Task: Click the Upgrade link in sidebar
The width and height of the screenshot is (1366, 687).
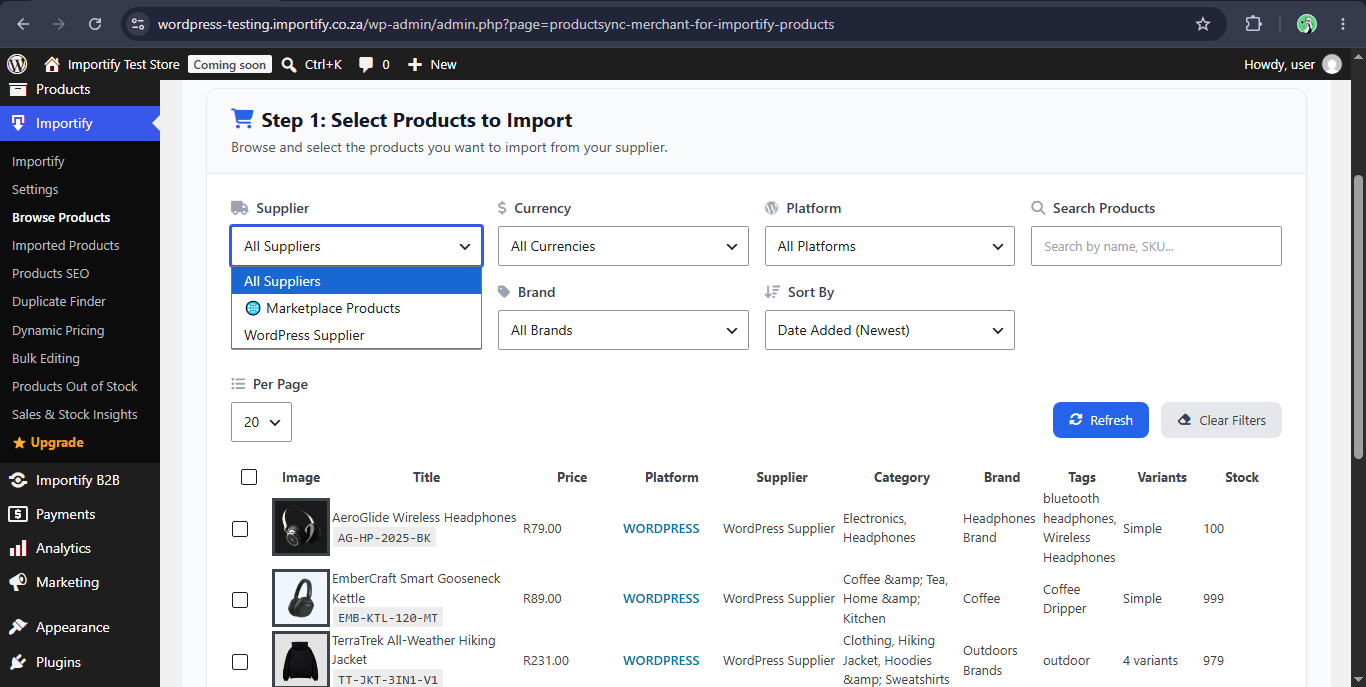Action: pos(48,442)
